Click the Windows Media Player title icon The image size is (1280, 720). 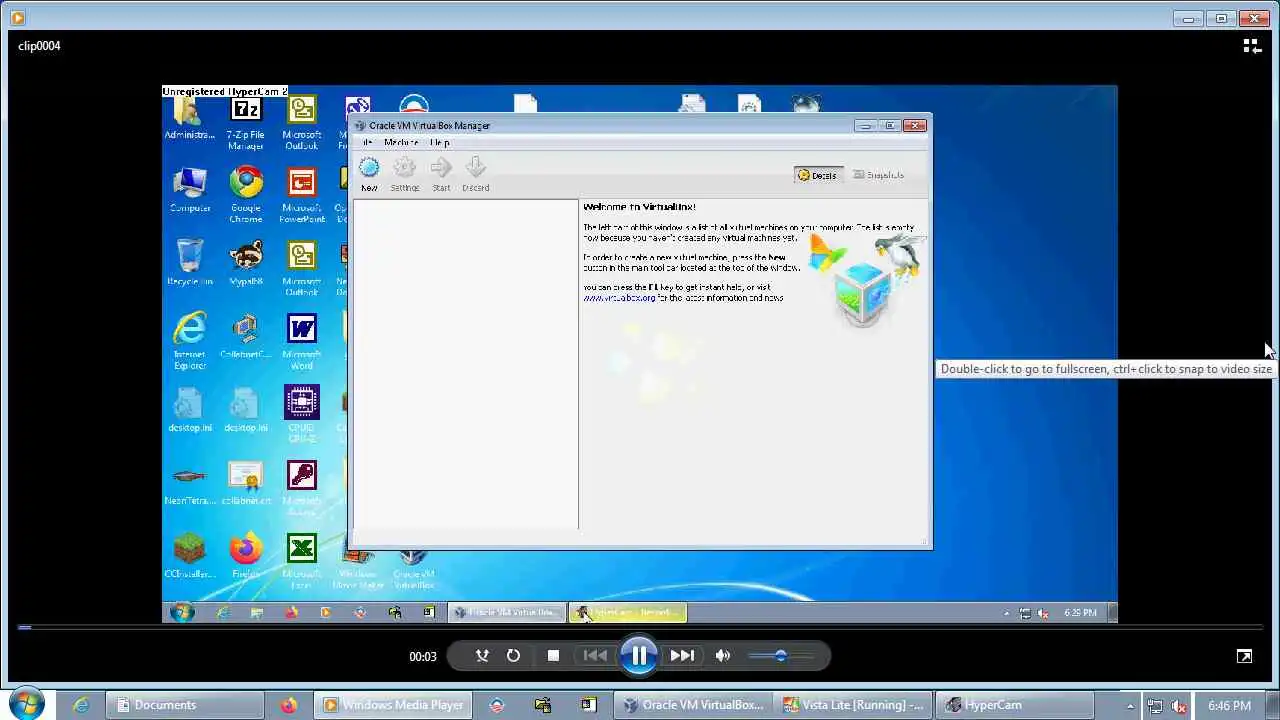[17, 17]
